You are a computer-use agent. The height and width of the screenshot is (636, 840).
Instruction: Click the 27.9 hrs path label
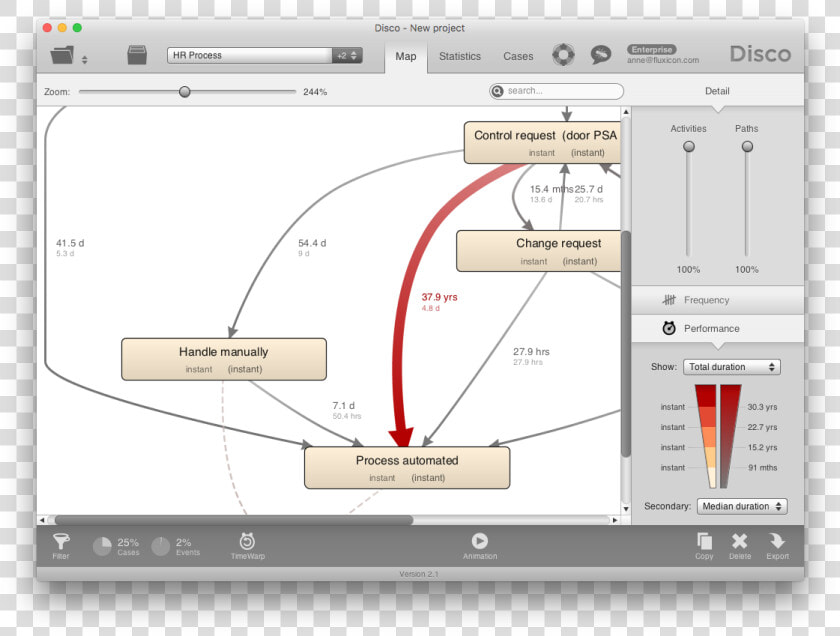click(x=531, y=352)
